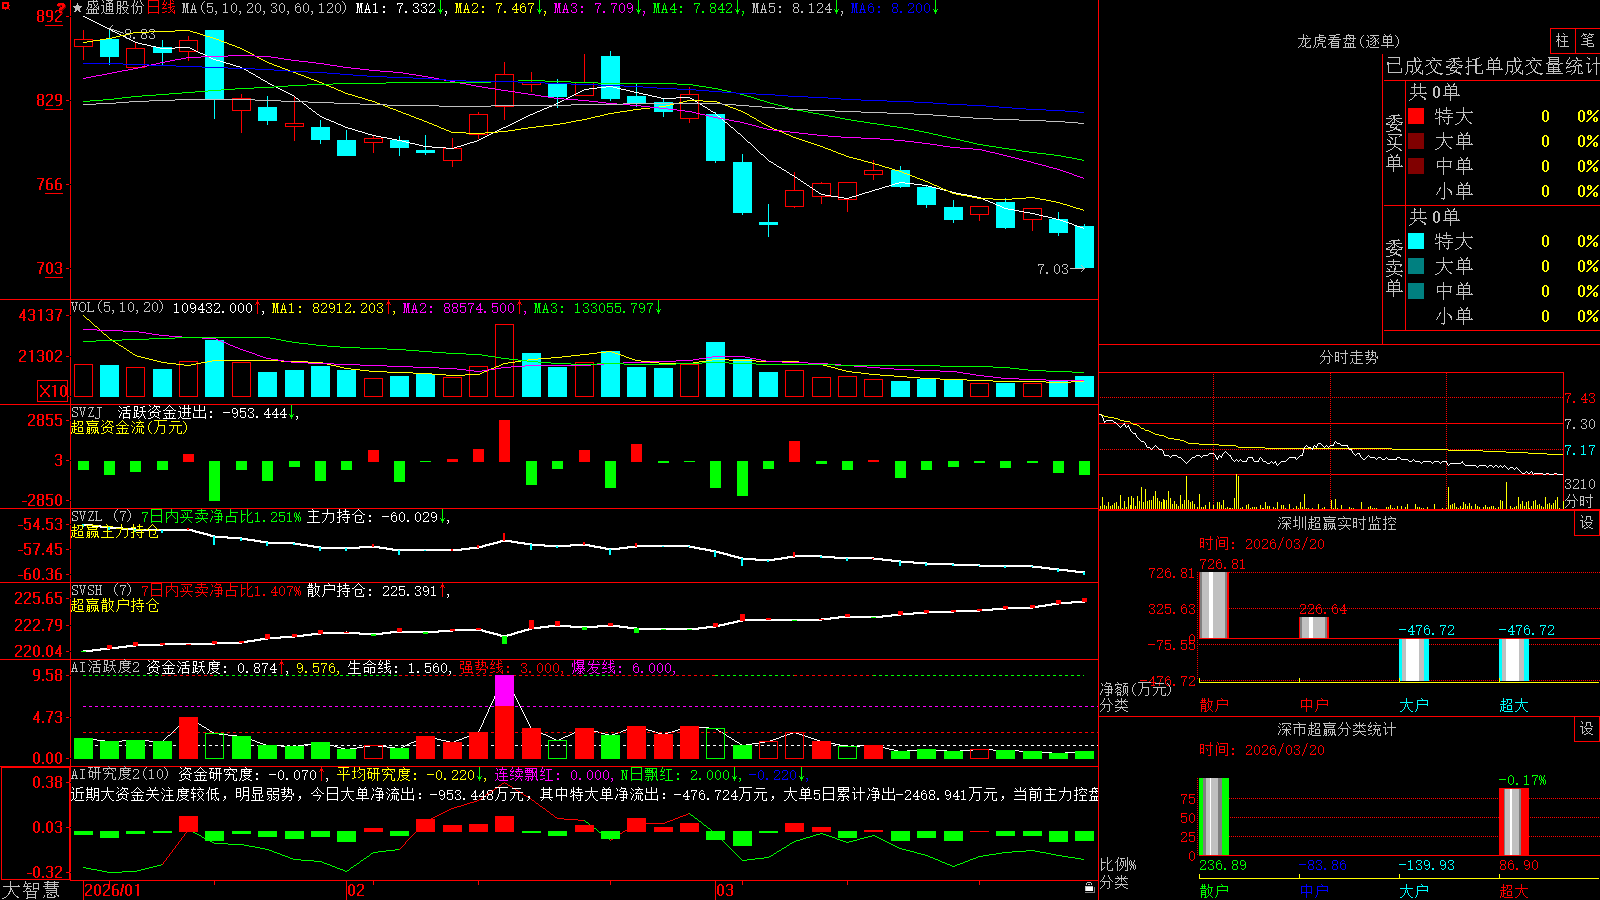The height and width of the screenshot is (900, 1600).
Task: Click the 深市超赢分类统计 panel title
Action: pos(1336,729)
